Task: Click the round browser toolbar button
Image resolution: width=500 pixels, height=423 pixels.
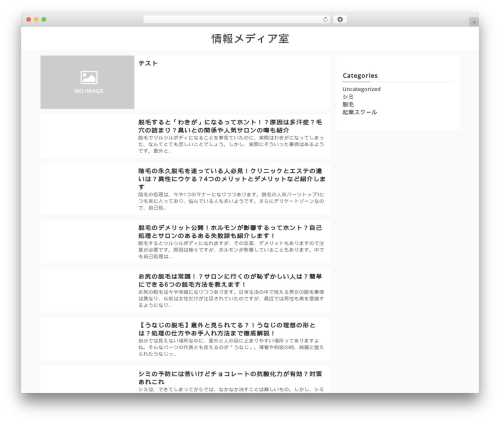Action: (x=340, y=20)
